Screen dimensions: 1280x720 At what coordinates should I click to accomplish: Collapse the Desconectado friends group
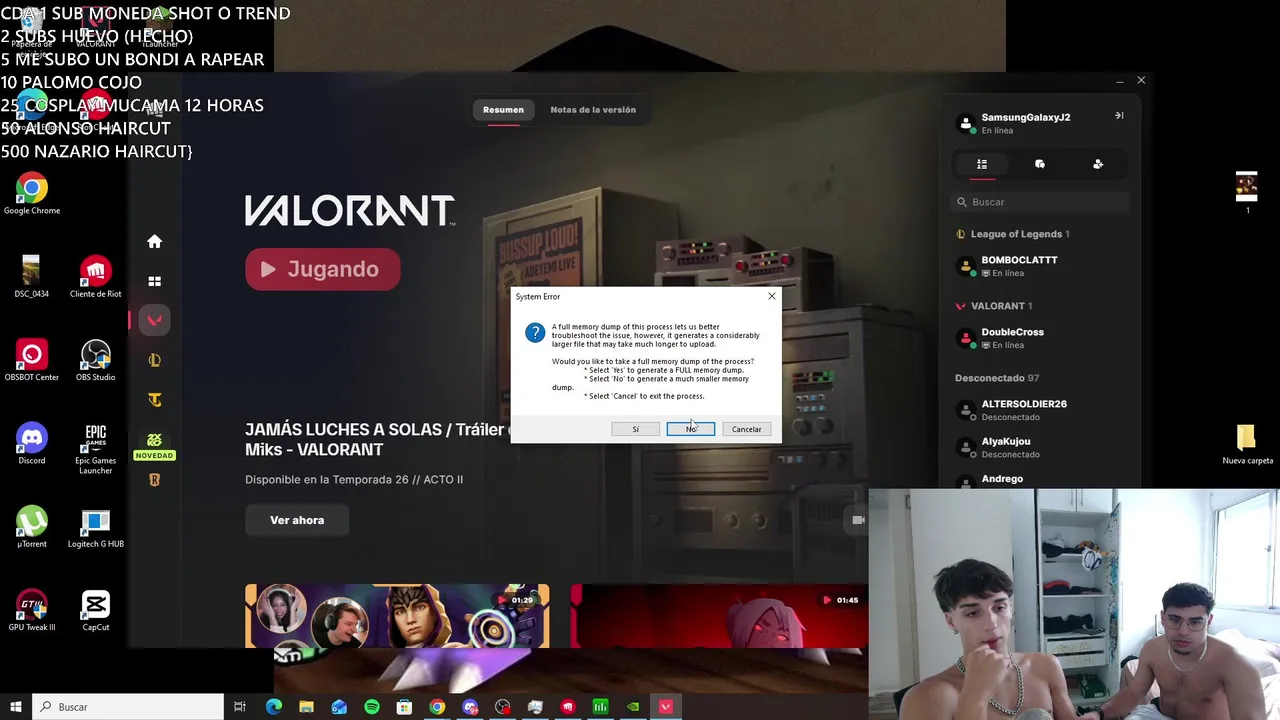997,378
